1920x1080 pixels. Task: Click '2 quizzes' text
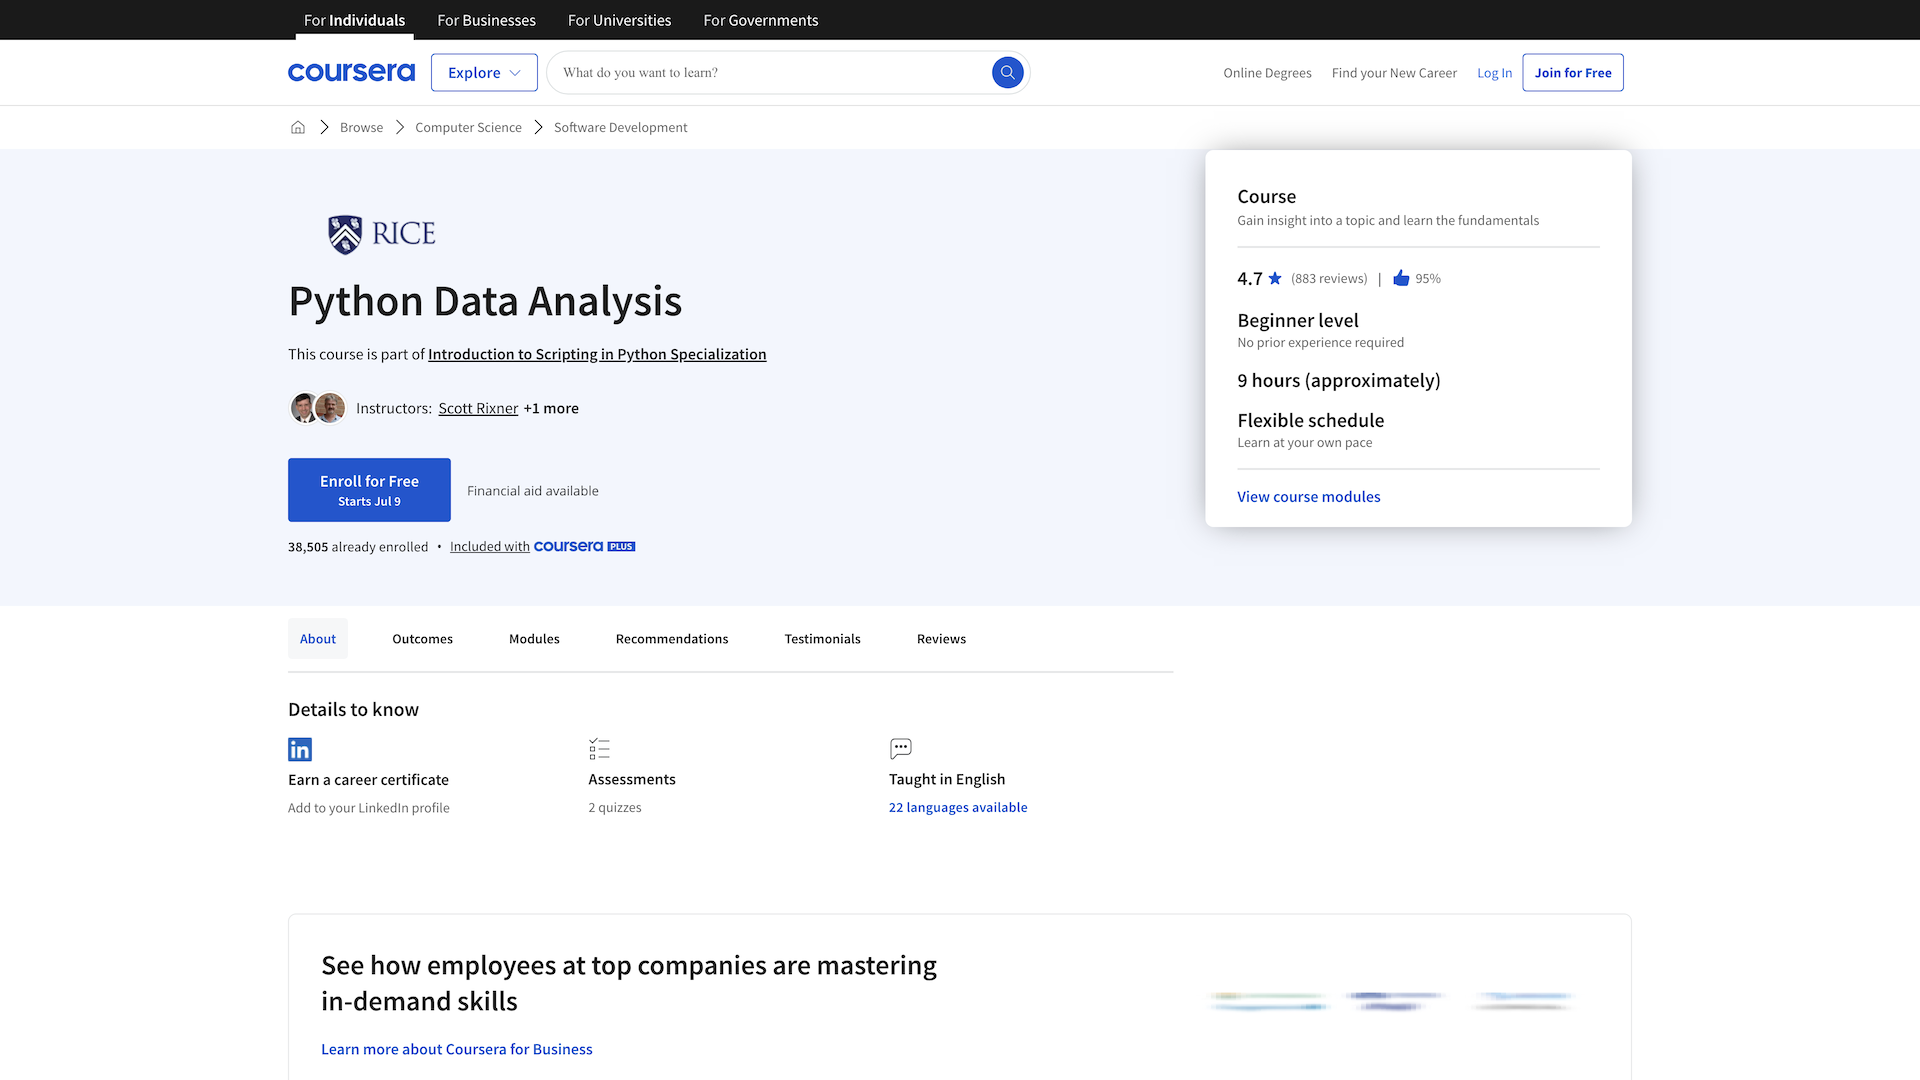pos(615,807)
